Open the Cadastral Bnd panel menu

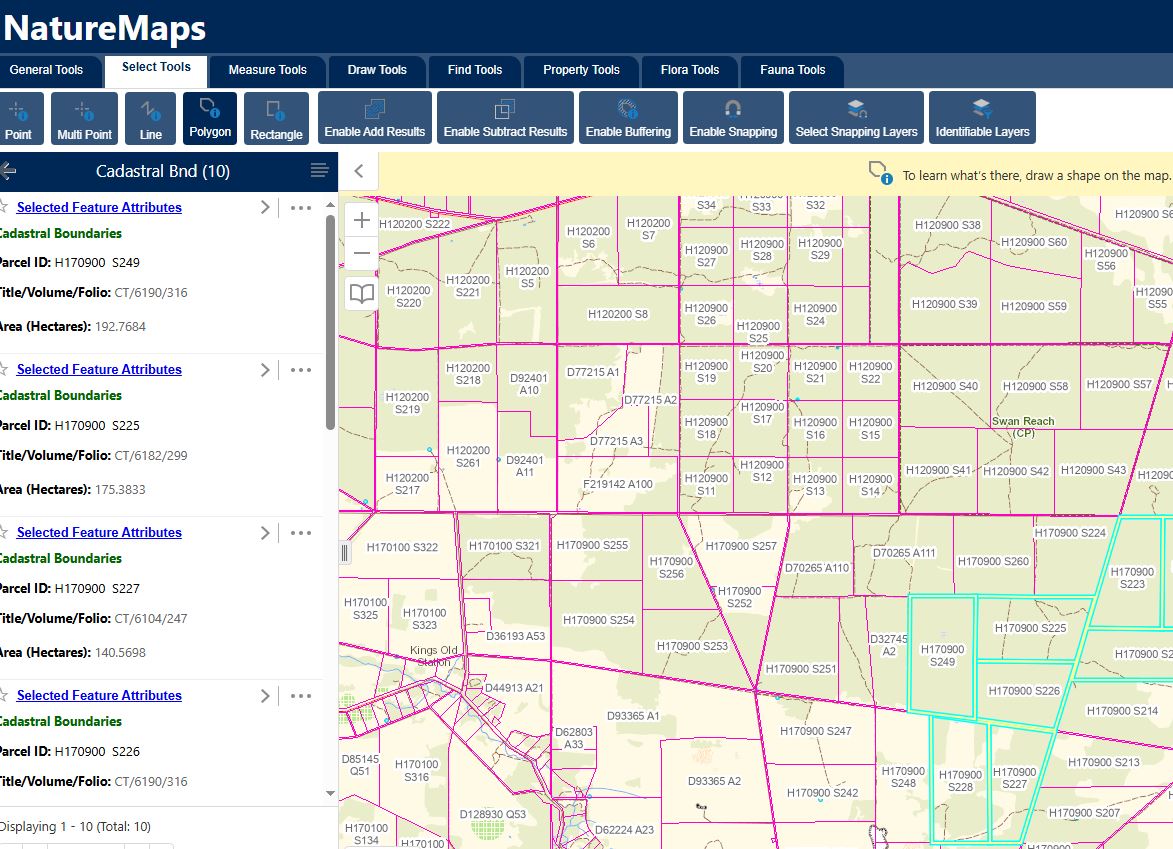[319, 171]
